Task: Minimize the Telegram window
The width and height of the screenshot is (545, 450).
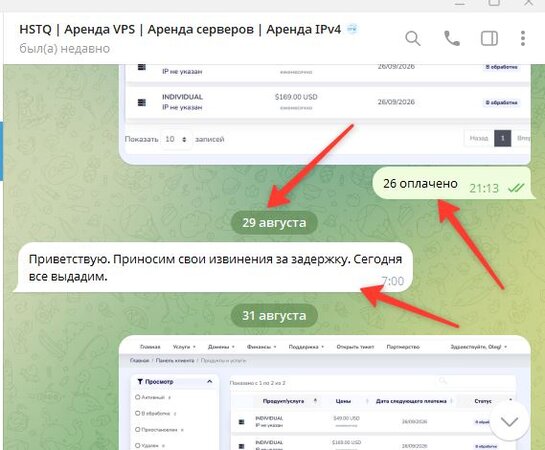Action: (460, 3)
